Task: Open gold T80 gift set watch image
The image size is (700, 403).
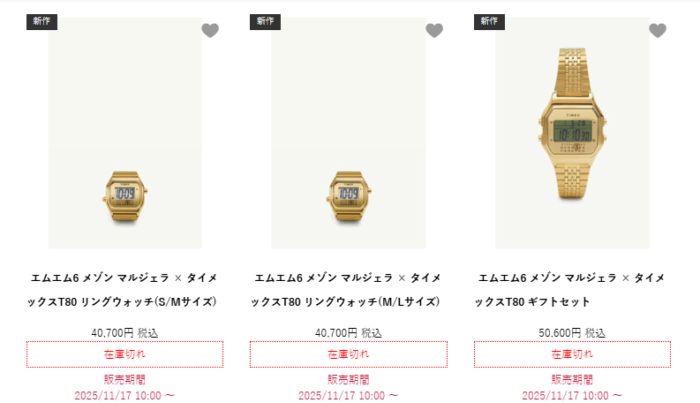Action: tap(572, 133)
